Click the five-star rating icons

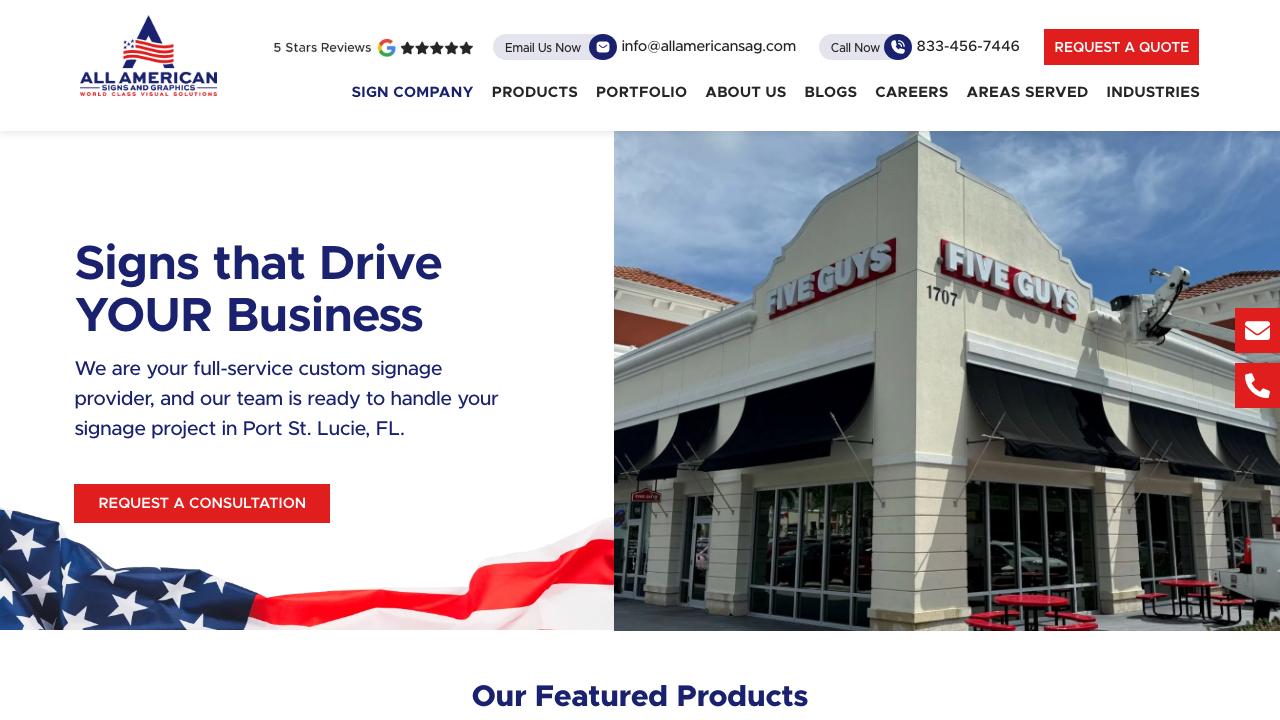(437, 48)
